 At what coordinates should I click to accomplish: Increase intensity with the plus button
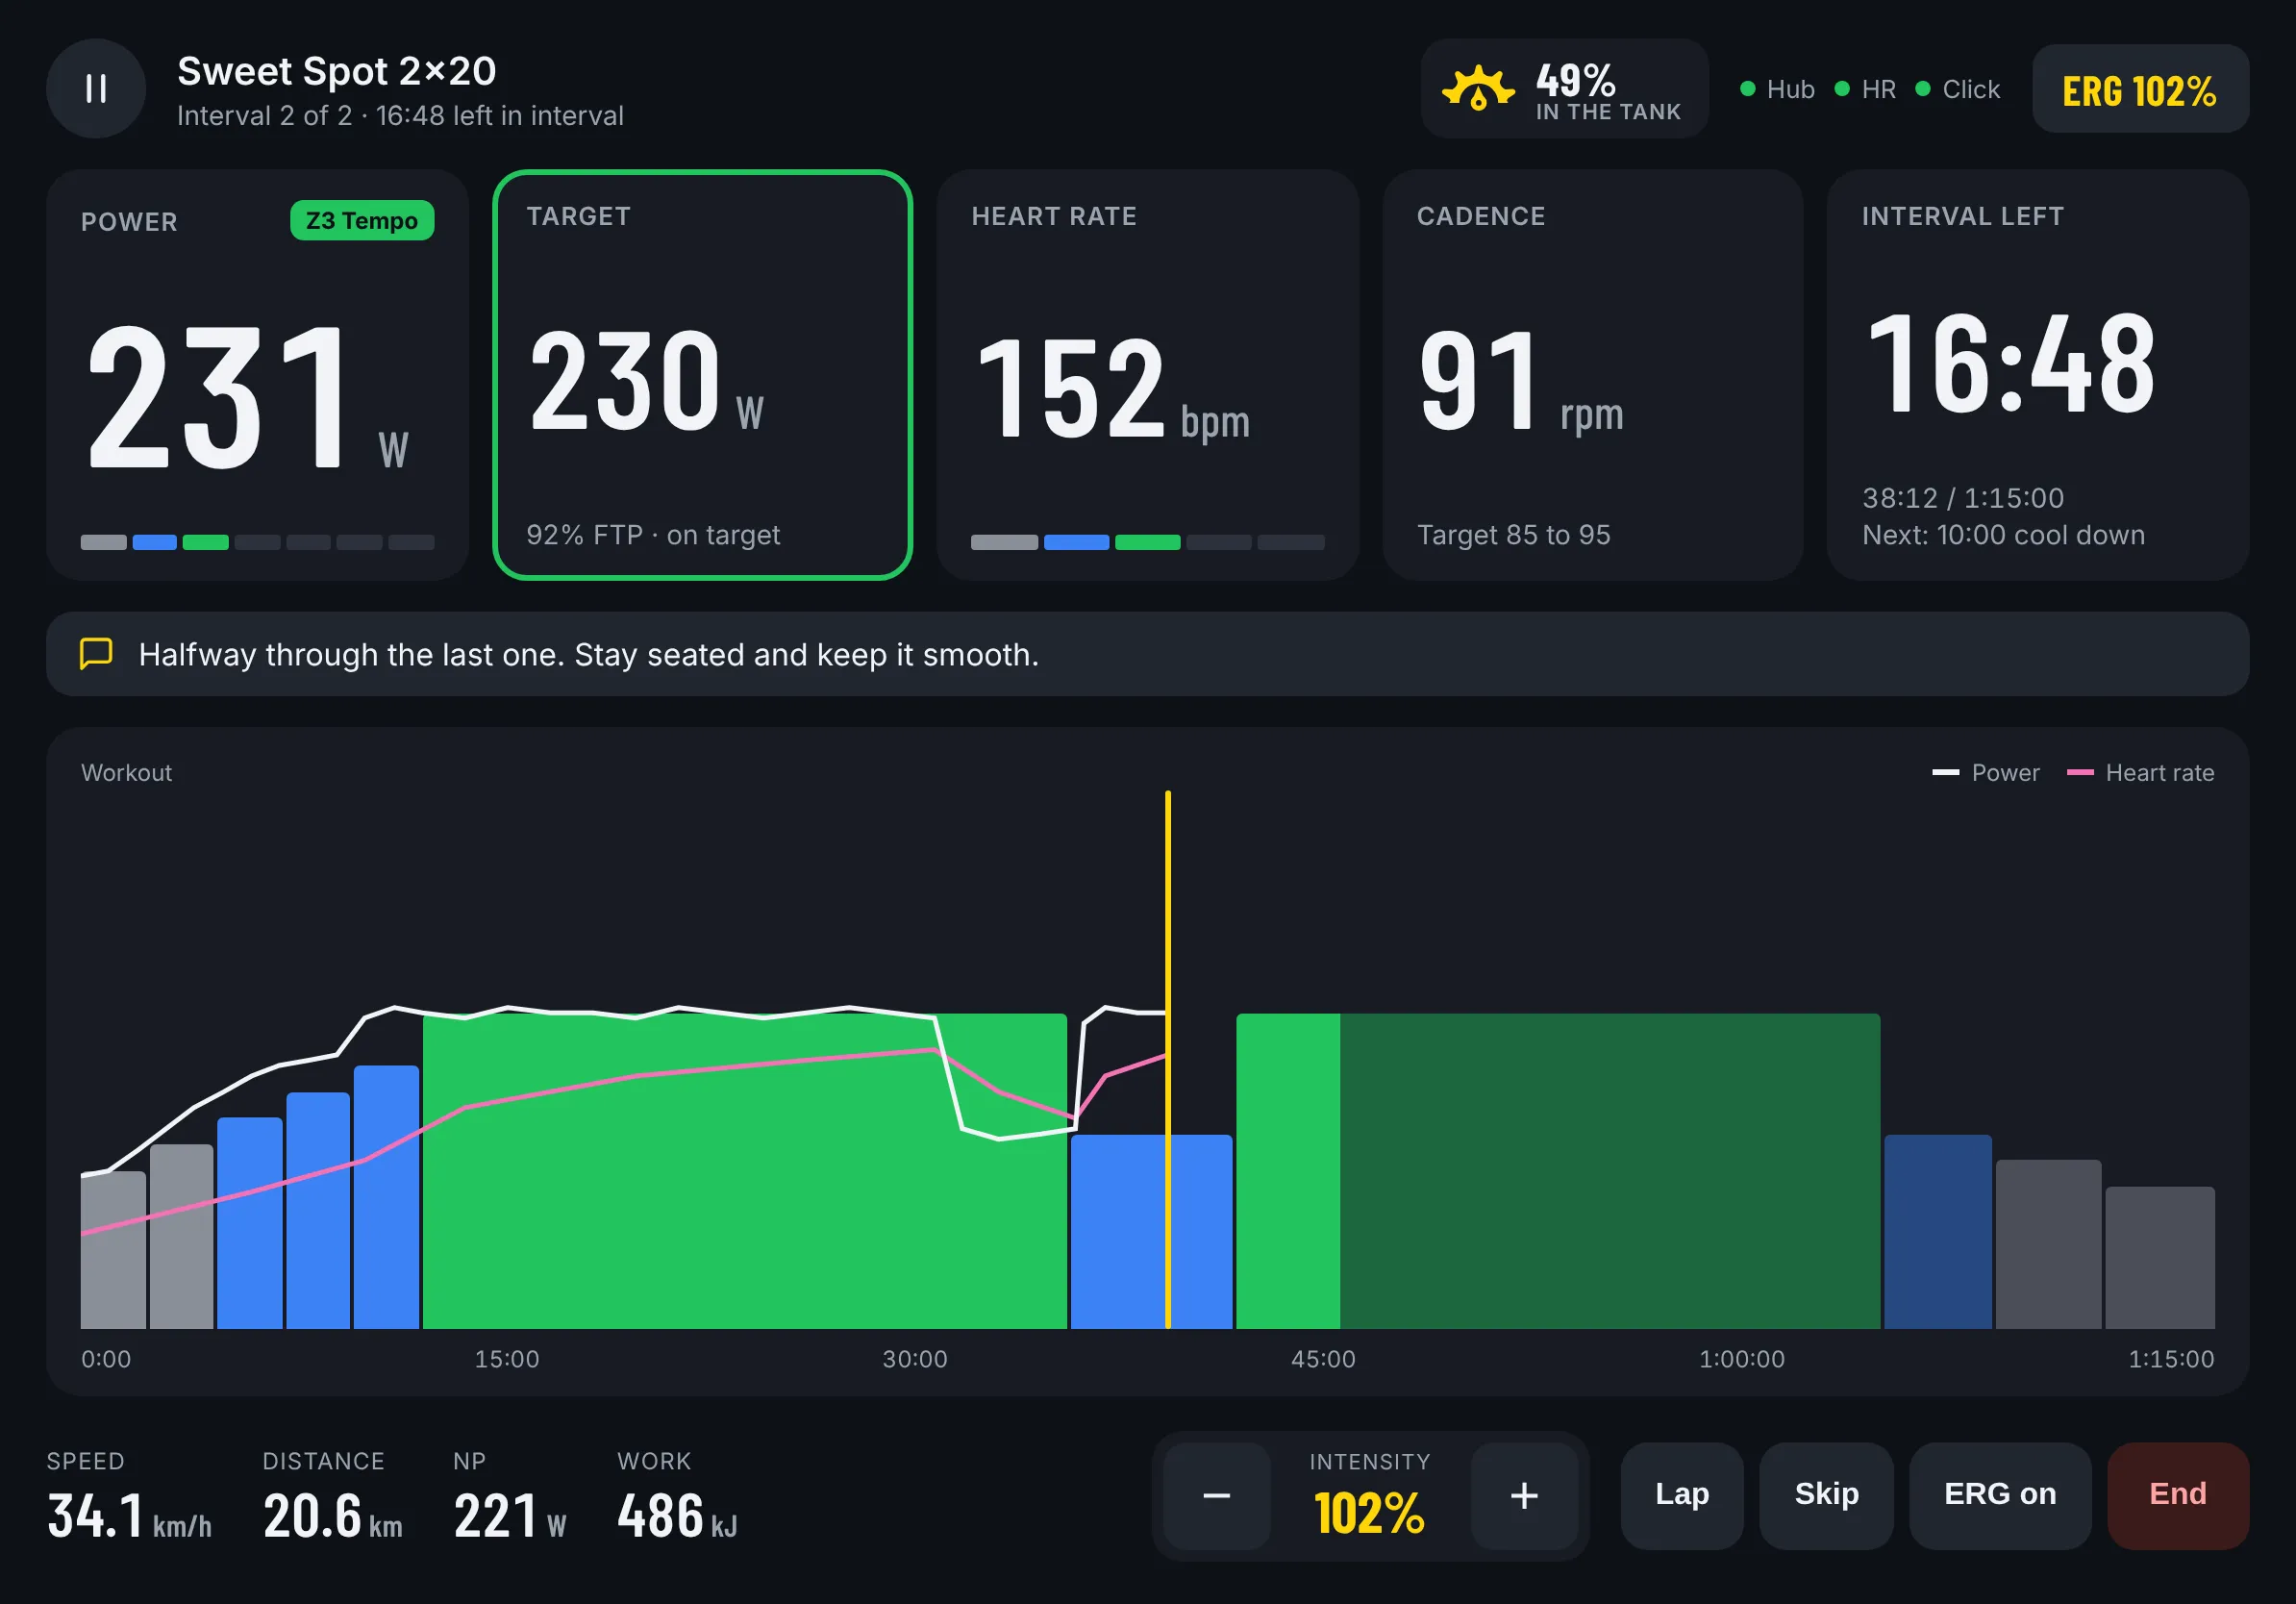click(1524, 1496)
